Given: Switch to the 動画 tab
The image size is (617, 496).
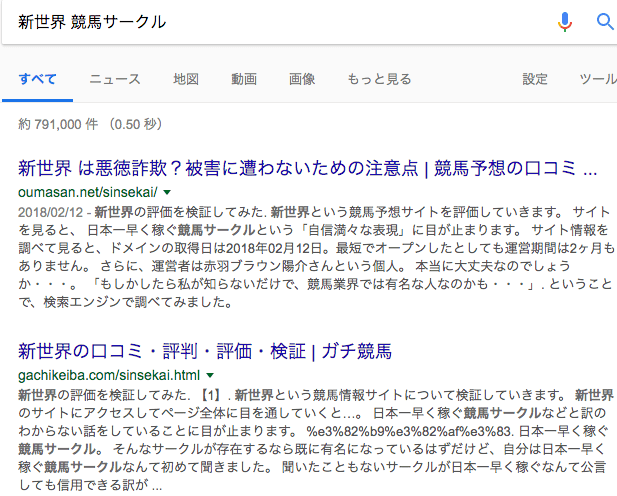Looking at the screenshot, I should tap(244, 79).
